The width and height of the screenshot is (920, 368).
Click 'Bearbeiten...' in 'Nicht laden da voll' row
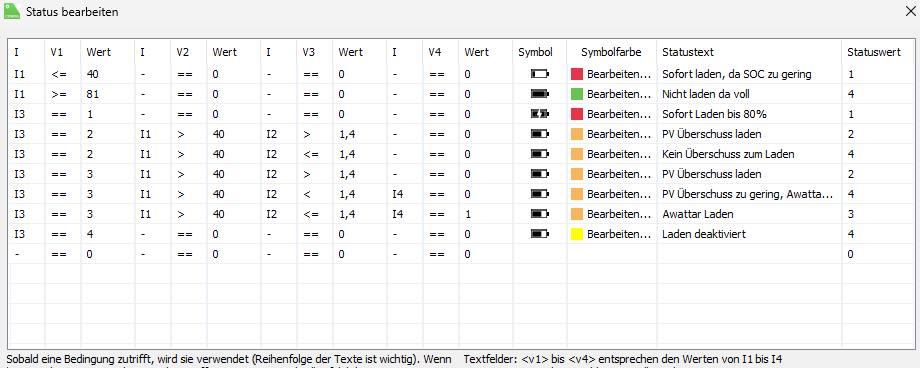coord(620,94)
